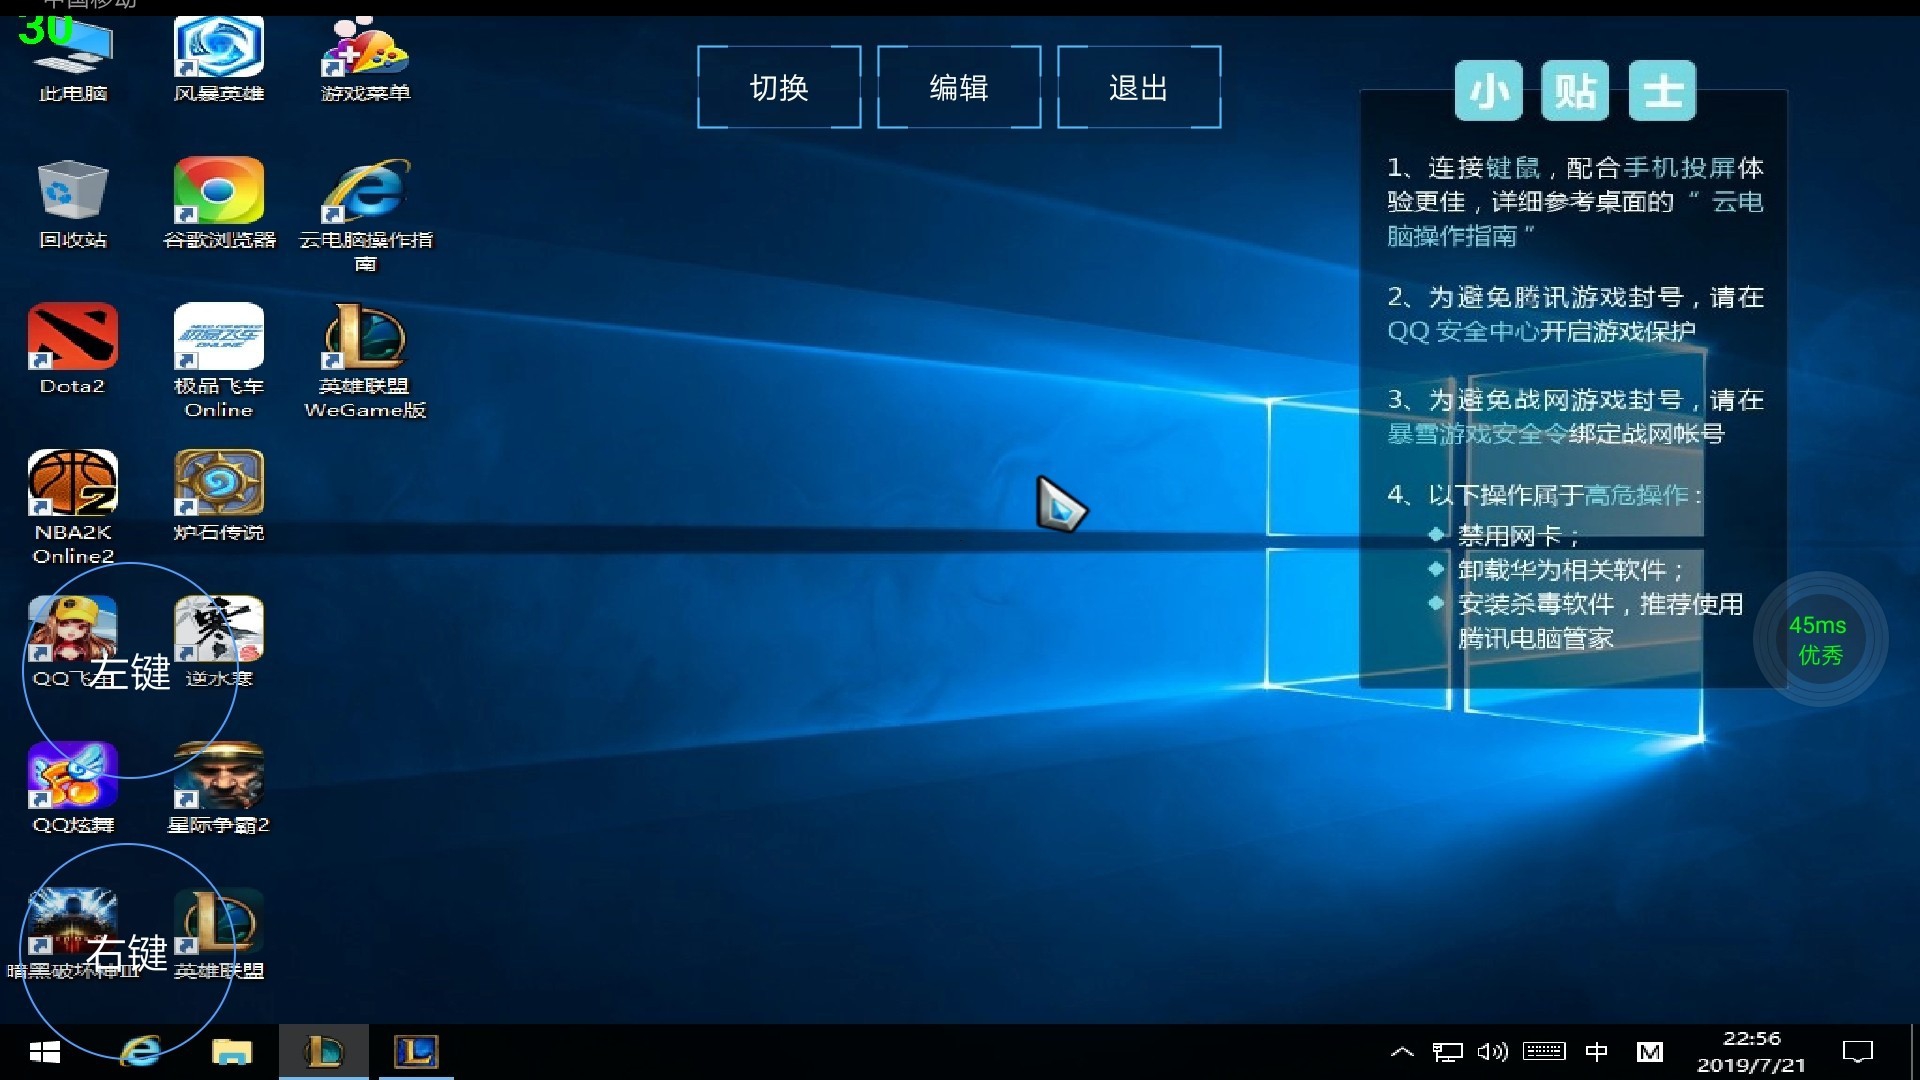The image size is (1920, 1080).
Task: Open the Windows Start menu
Action: coord(45,1052)
